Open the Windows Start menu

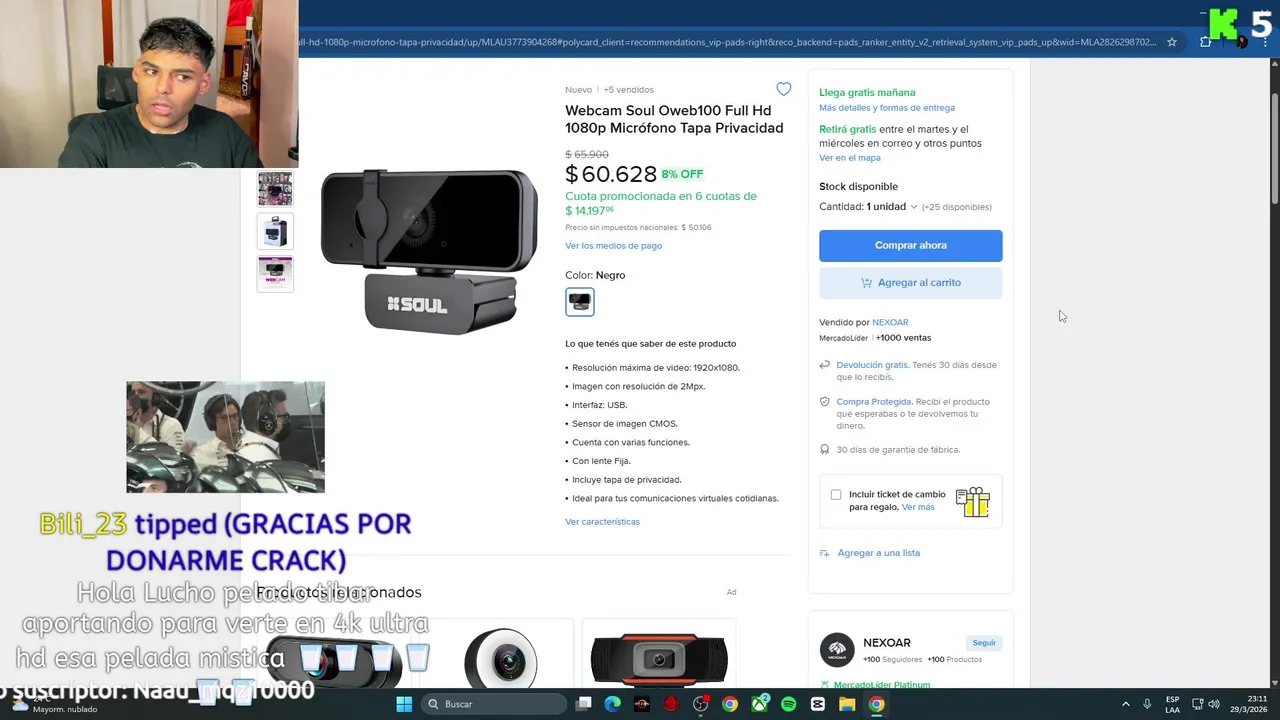(404, 704)
